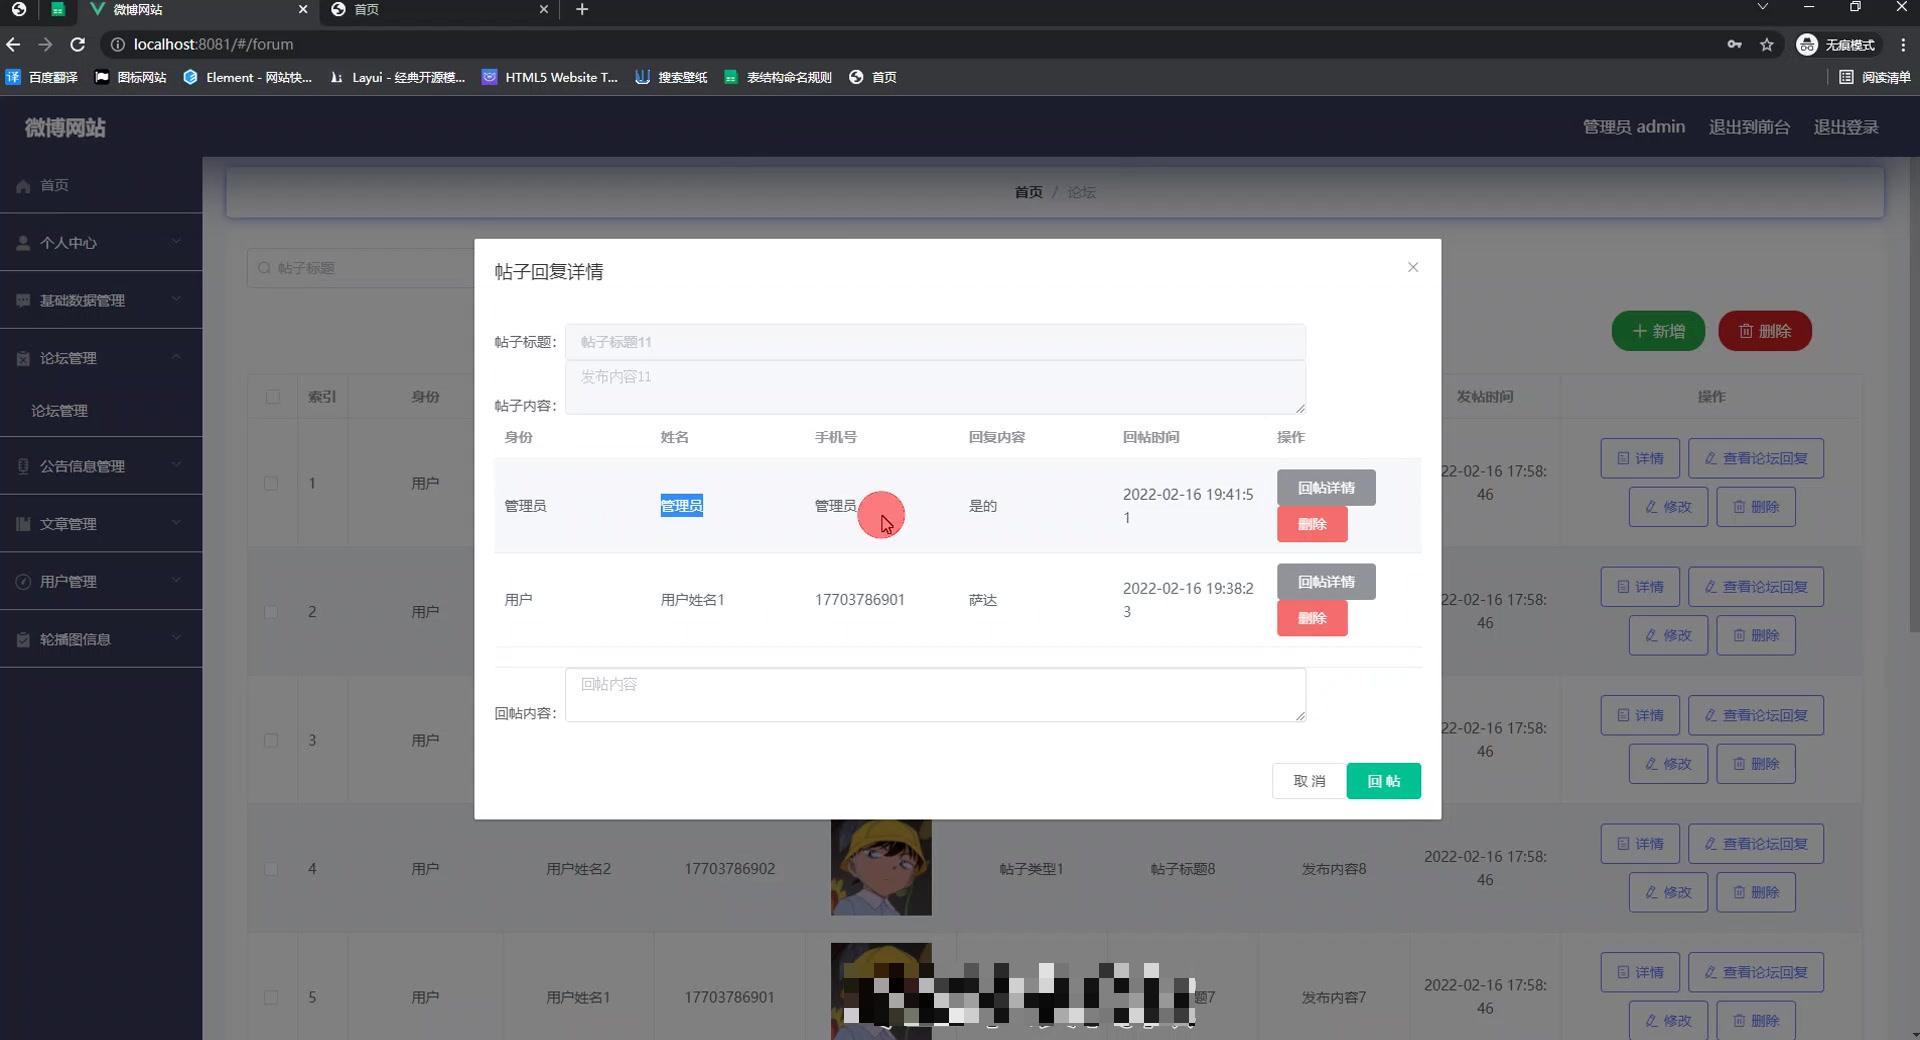The image size is (1920, 1040).
Task: Open Layui bookmark
Action: coord(398,77)
